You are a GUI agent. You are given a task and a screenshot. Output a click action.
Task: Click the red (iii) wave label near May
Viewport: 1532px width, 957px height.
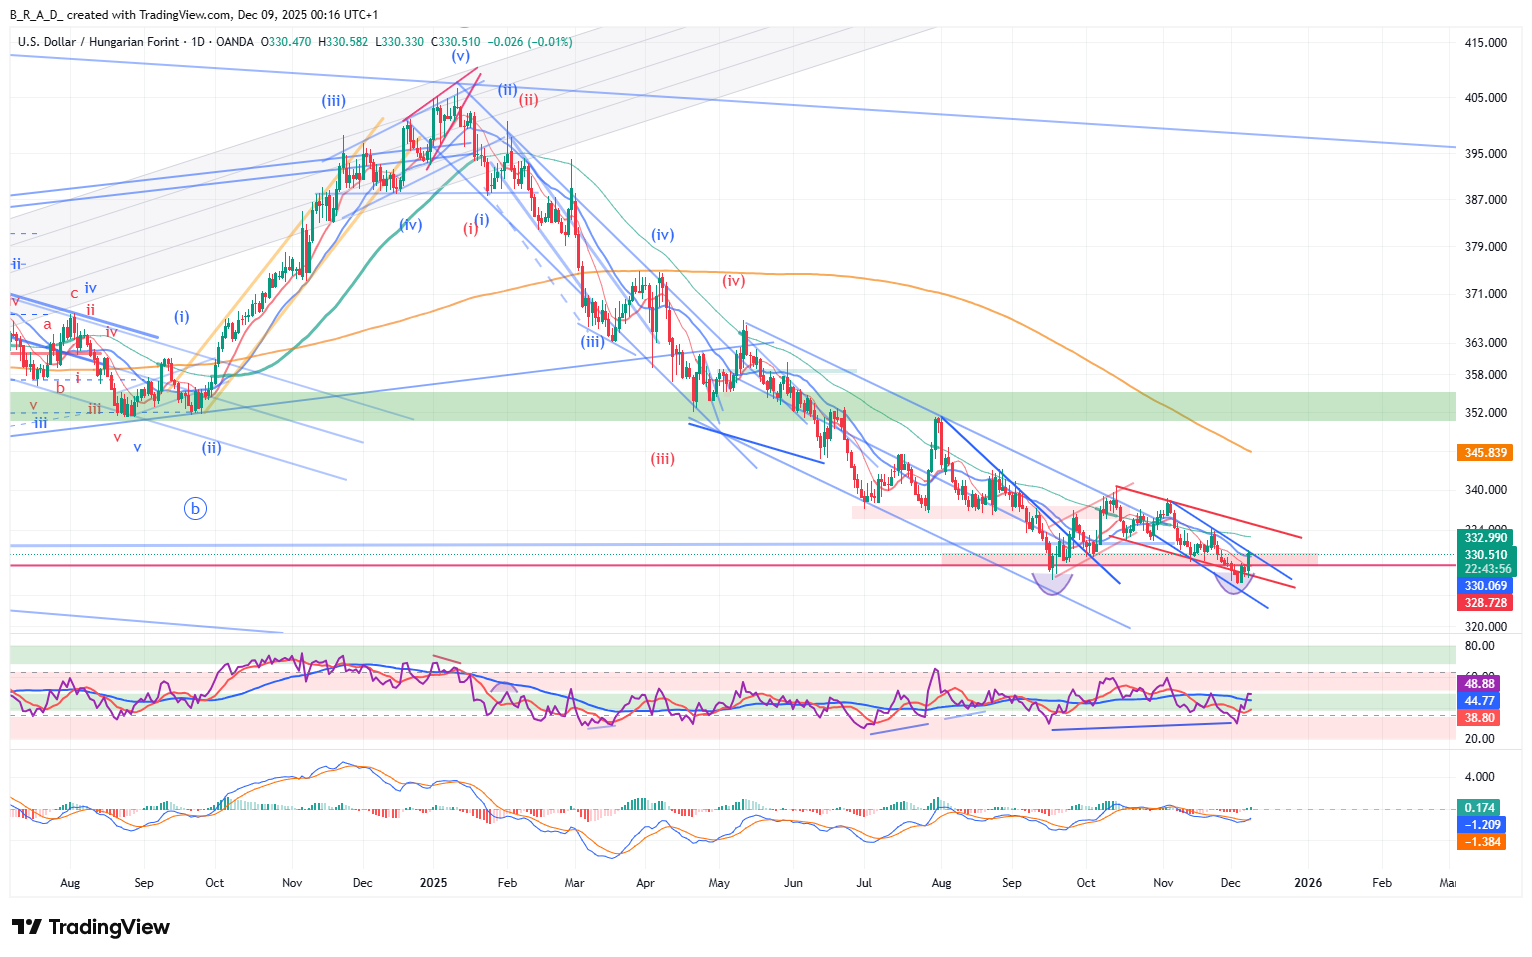coord(663,459)
